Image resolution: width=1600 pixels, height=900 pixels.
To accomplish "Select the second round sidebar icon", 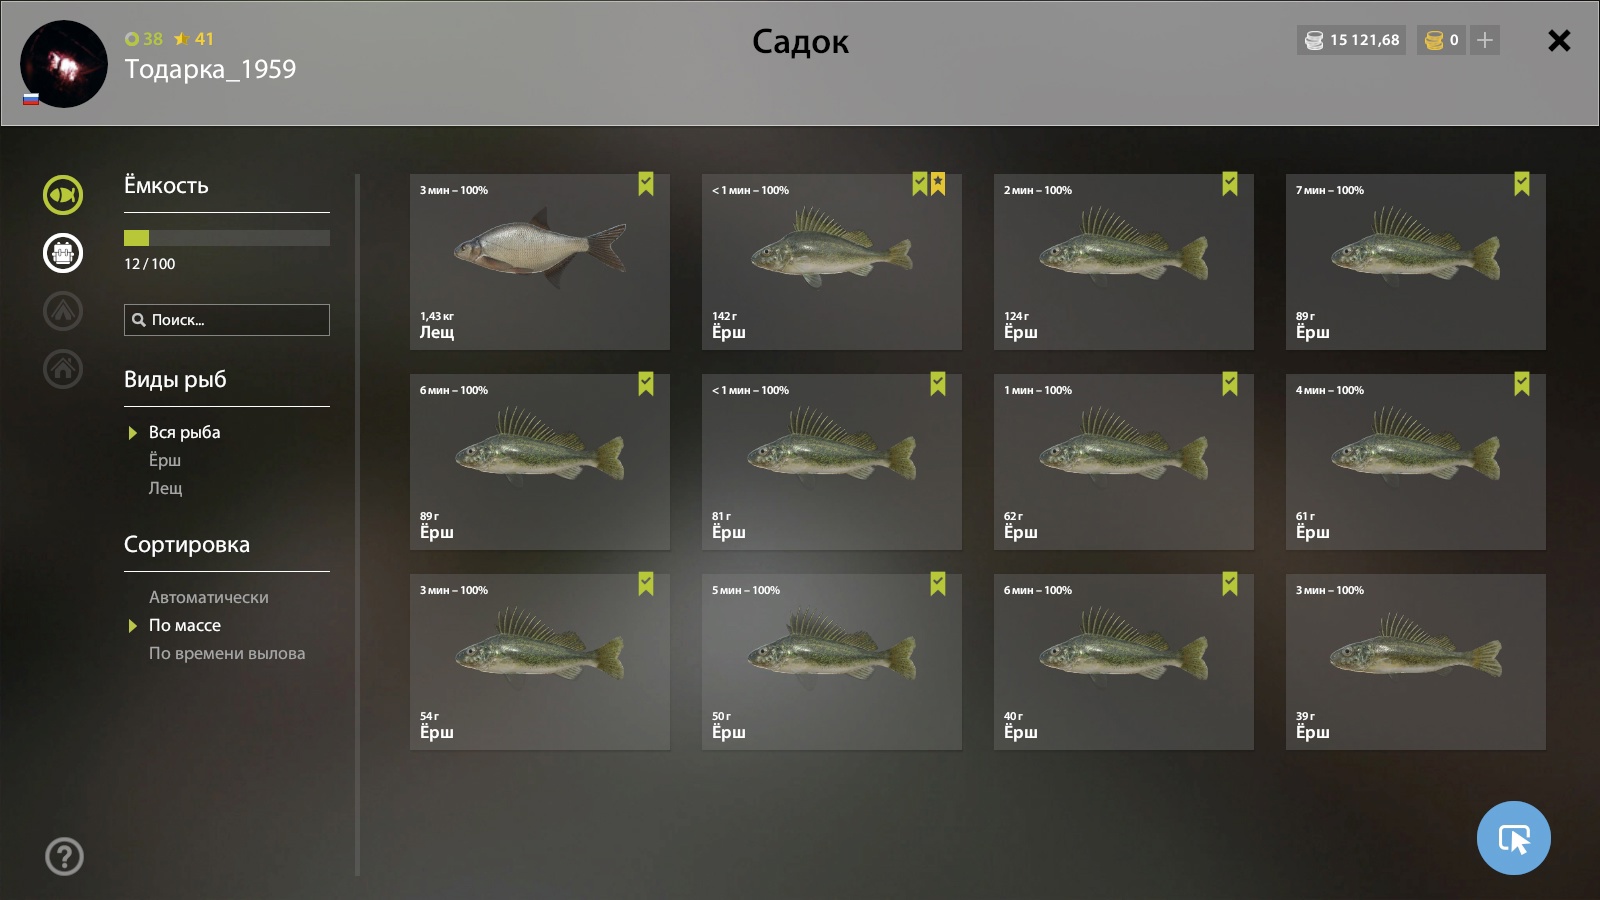I will [x=63, y=253].
